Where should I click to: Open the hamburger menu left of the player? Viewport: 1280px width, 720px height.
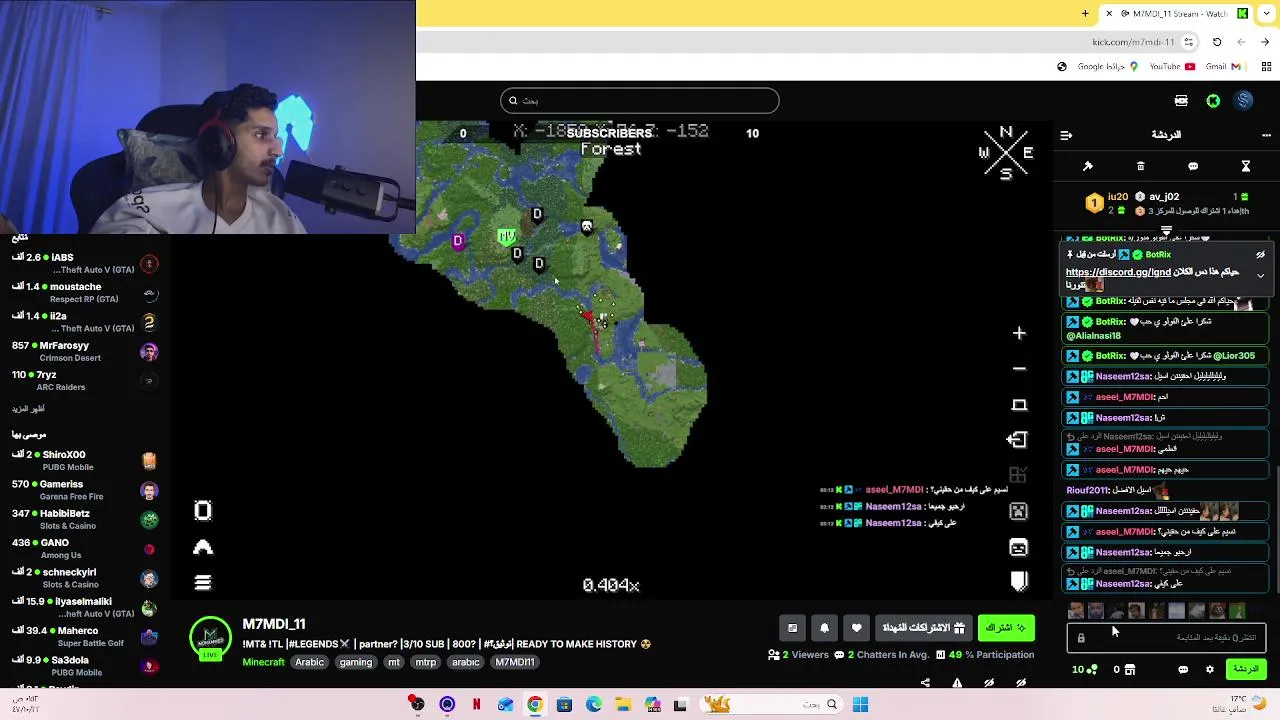tap(203, 583)
